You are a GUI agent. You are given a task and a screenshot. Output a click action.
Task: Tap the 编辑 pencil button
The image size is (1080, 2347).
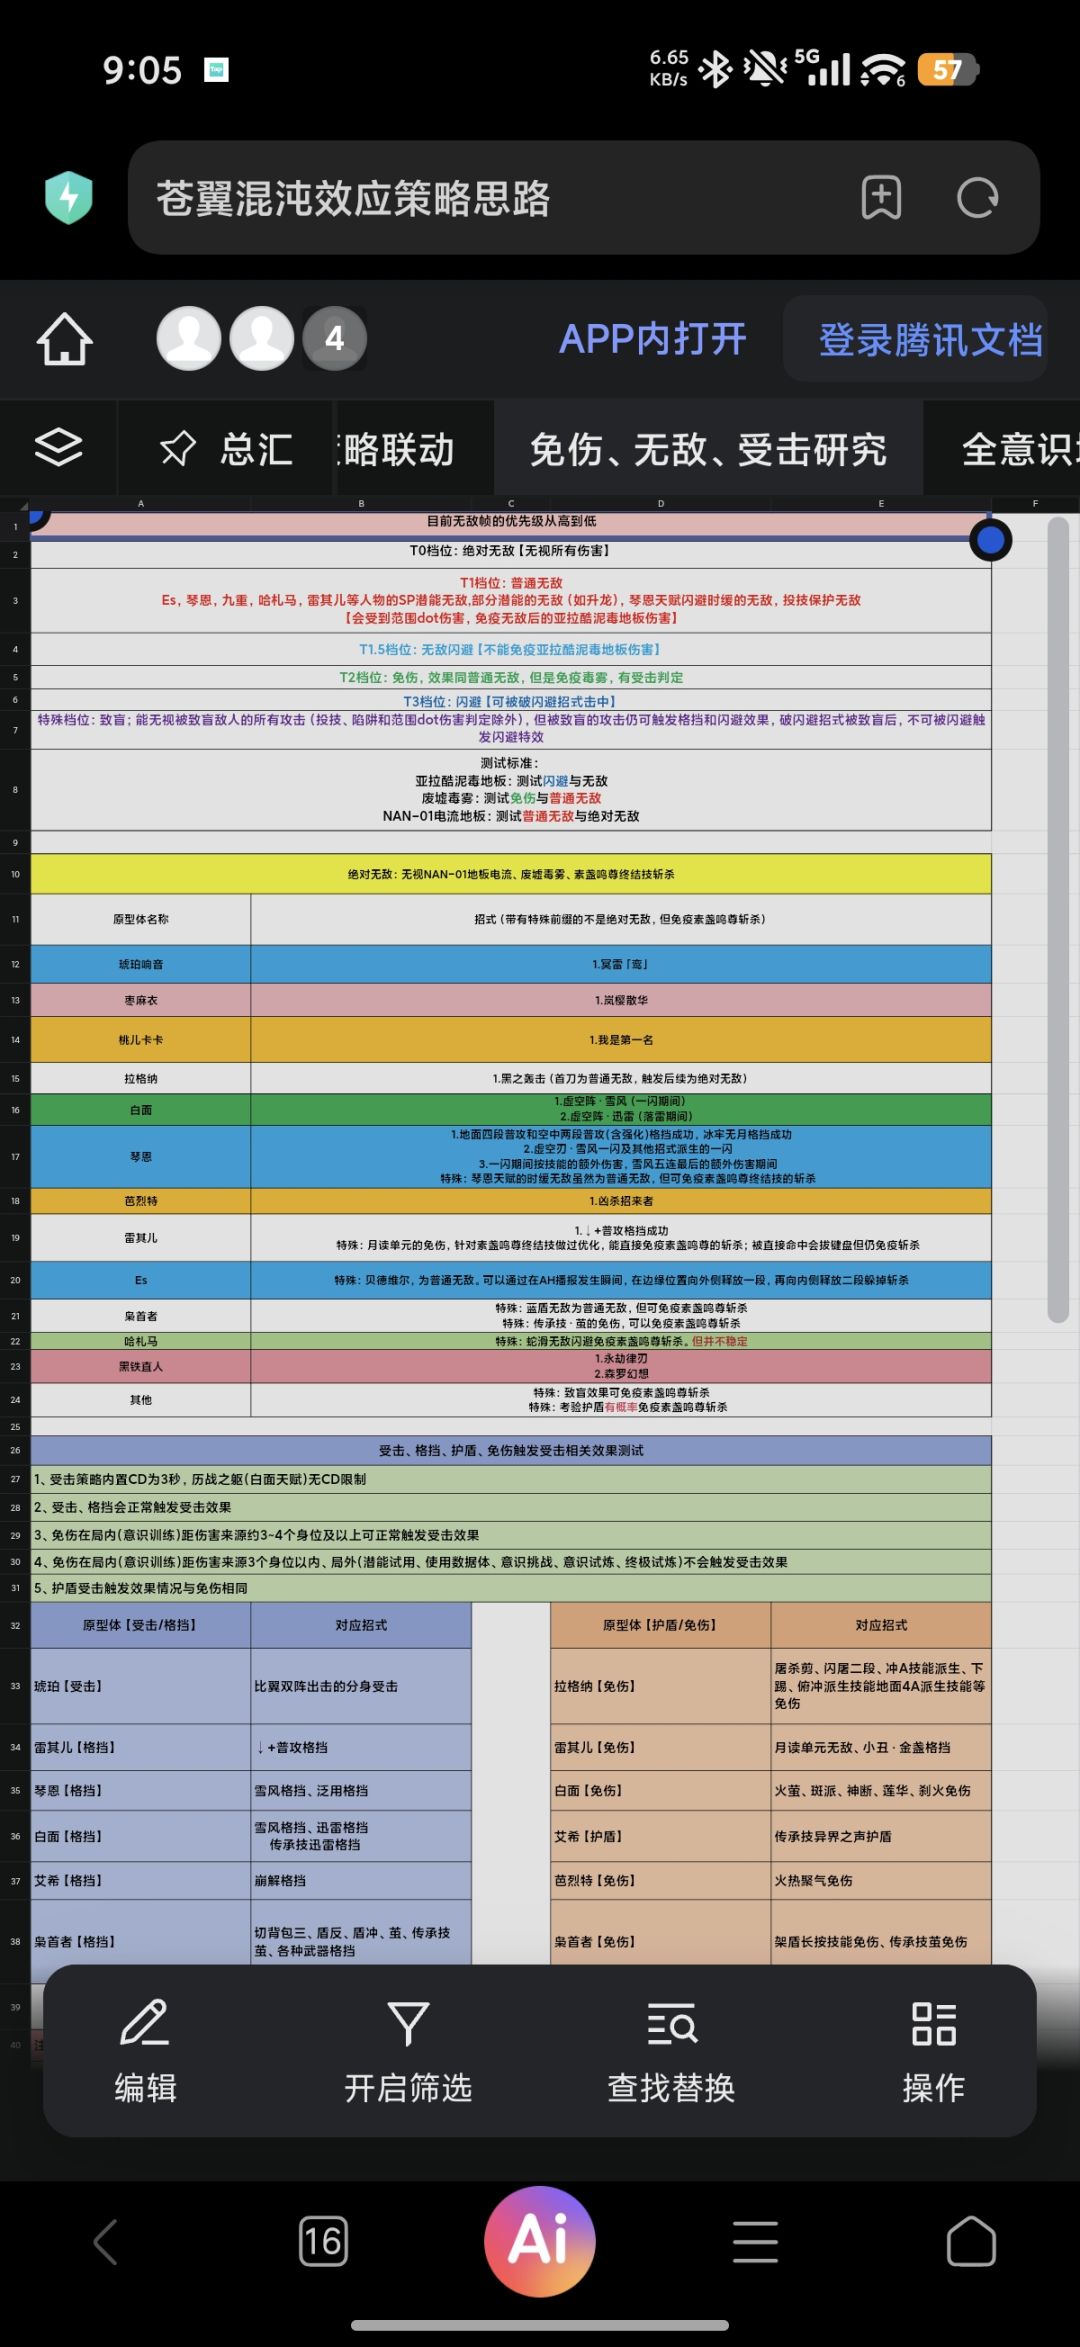[145, 2050]
